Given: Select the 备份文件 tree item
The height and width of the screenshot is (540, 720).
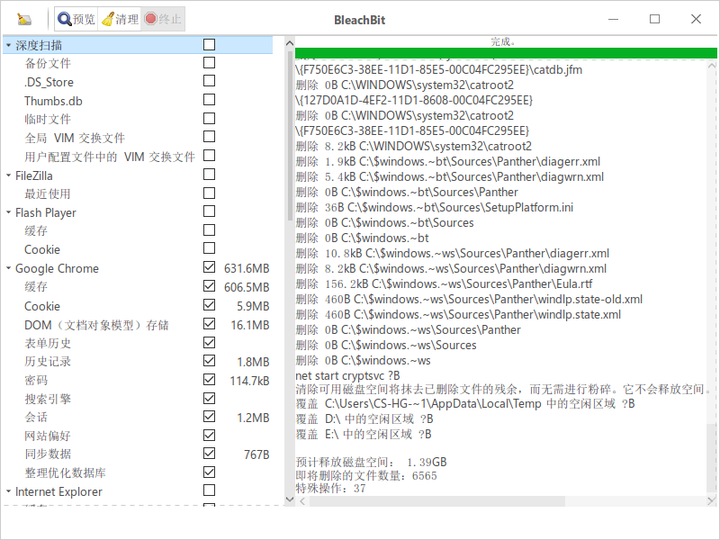Looking at the screenshot, I should 48,63.
